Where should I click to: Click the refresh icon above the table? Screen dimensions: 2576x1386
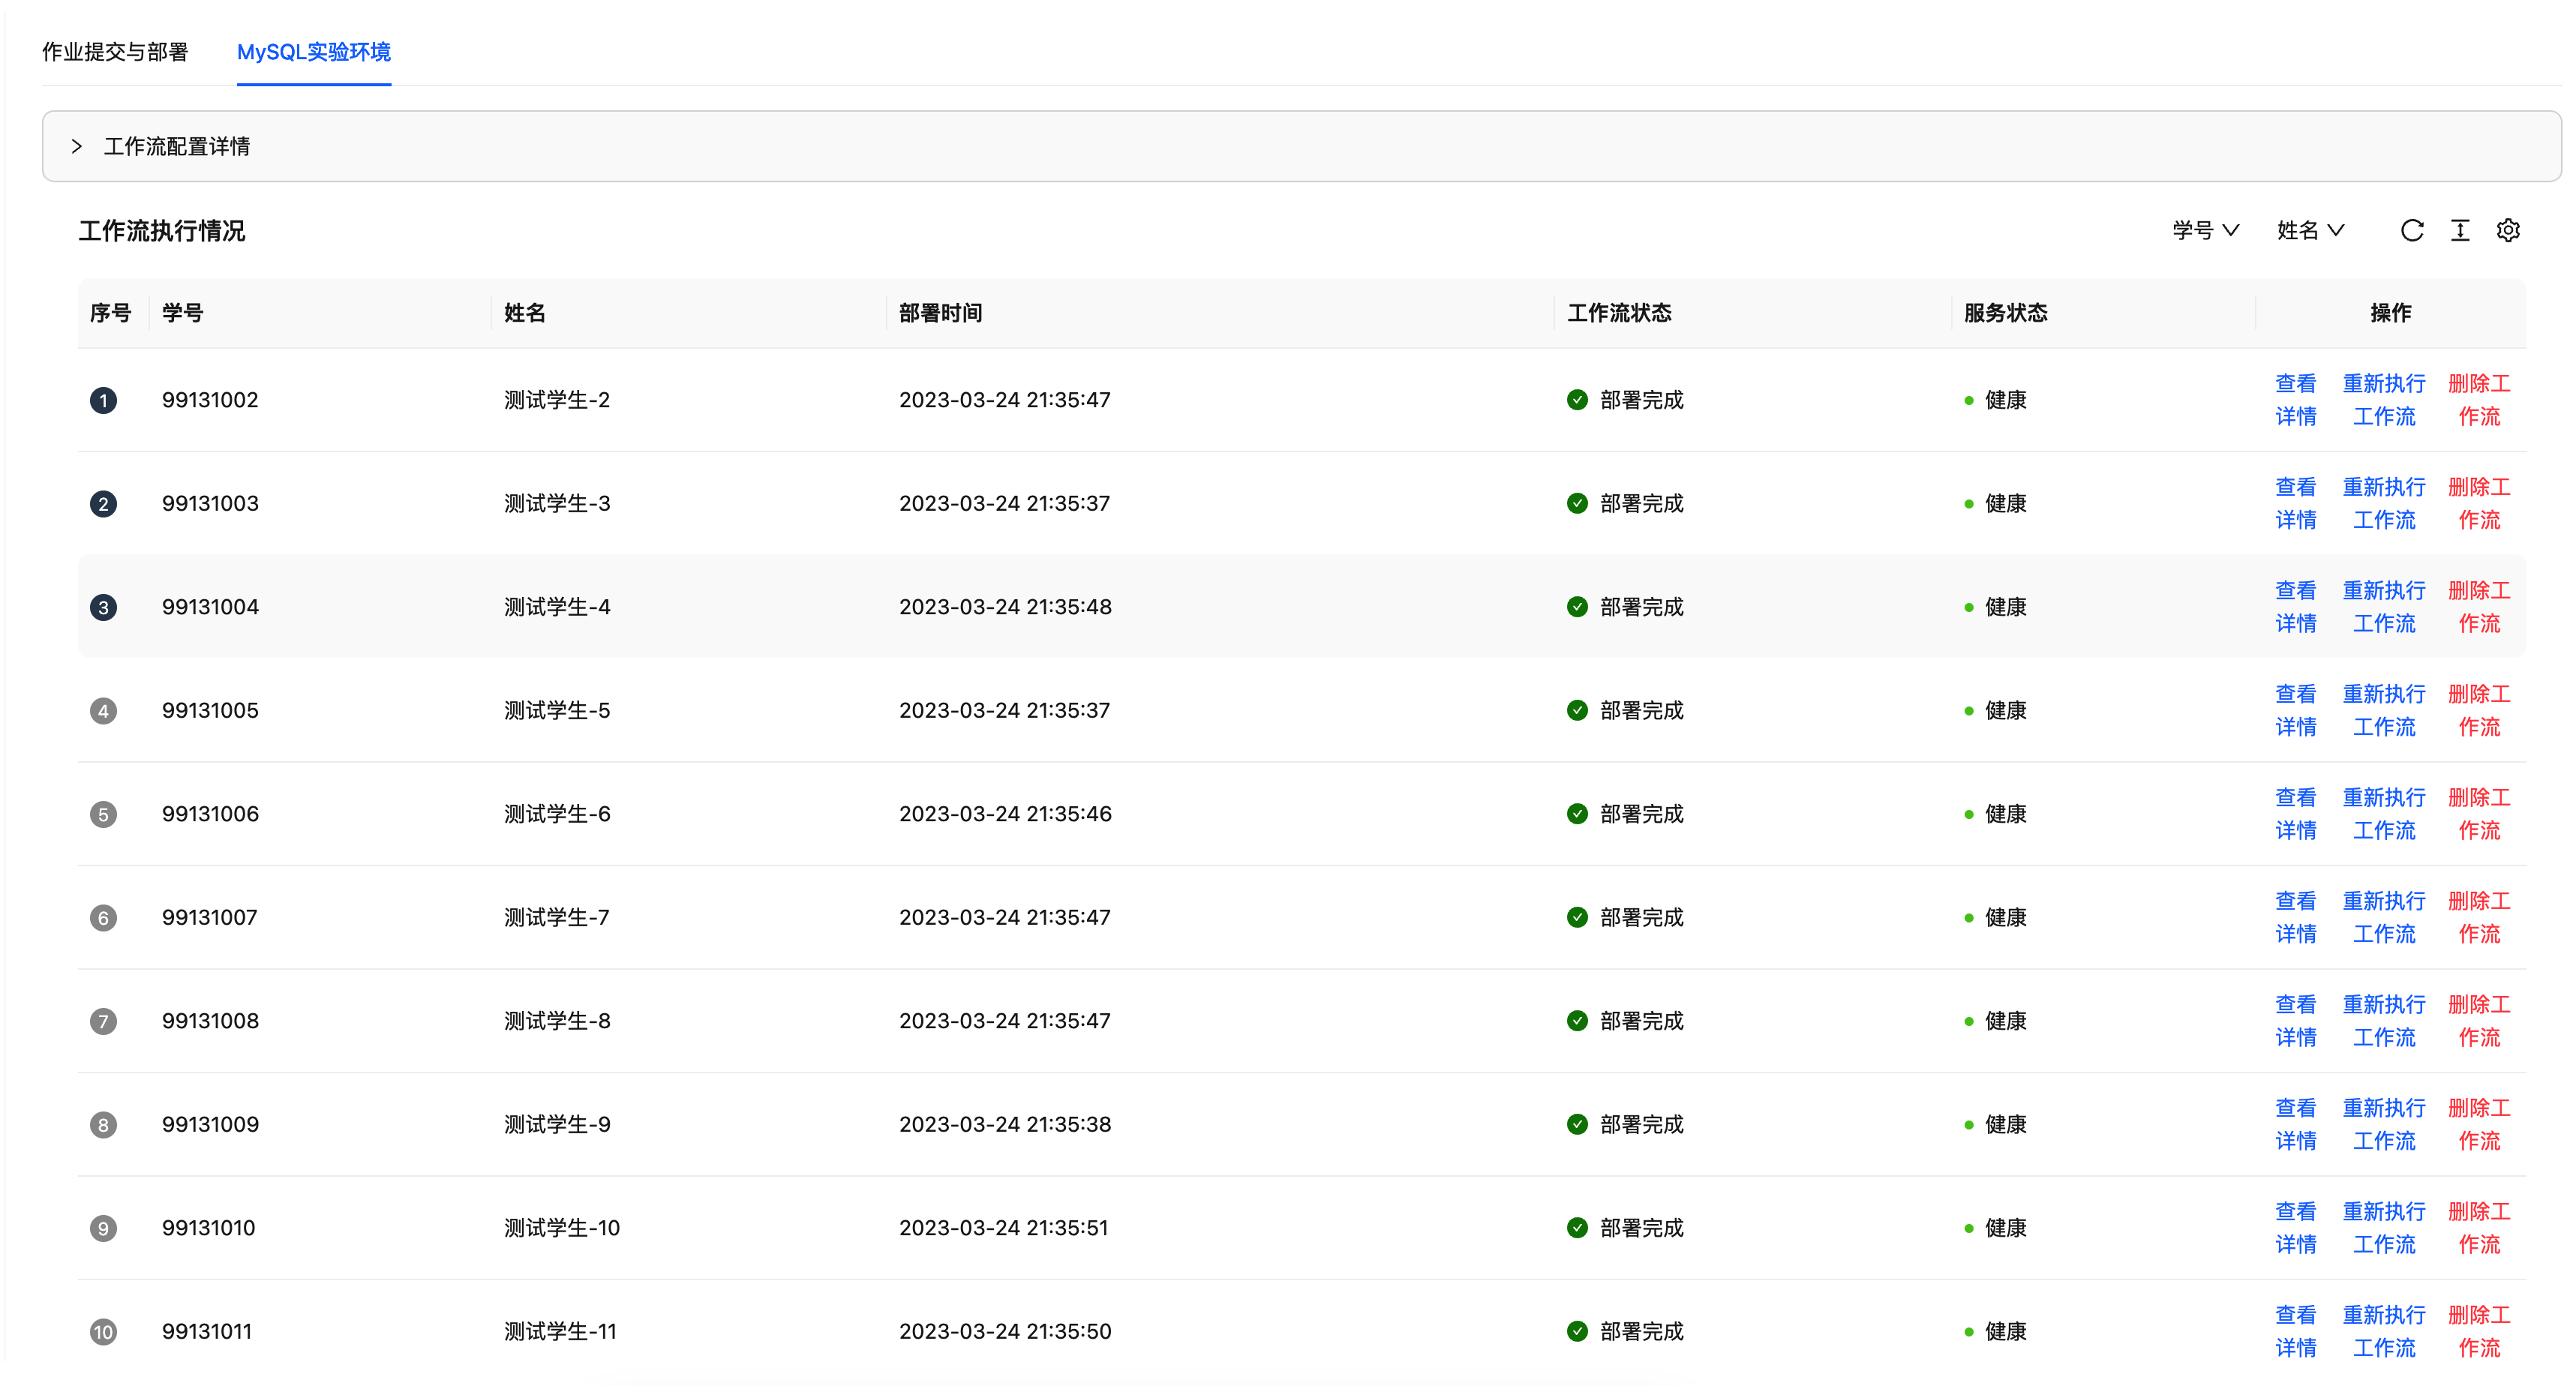(2411, 231)
